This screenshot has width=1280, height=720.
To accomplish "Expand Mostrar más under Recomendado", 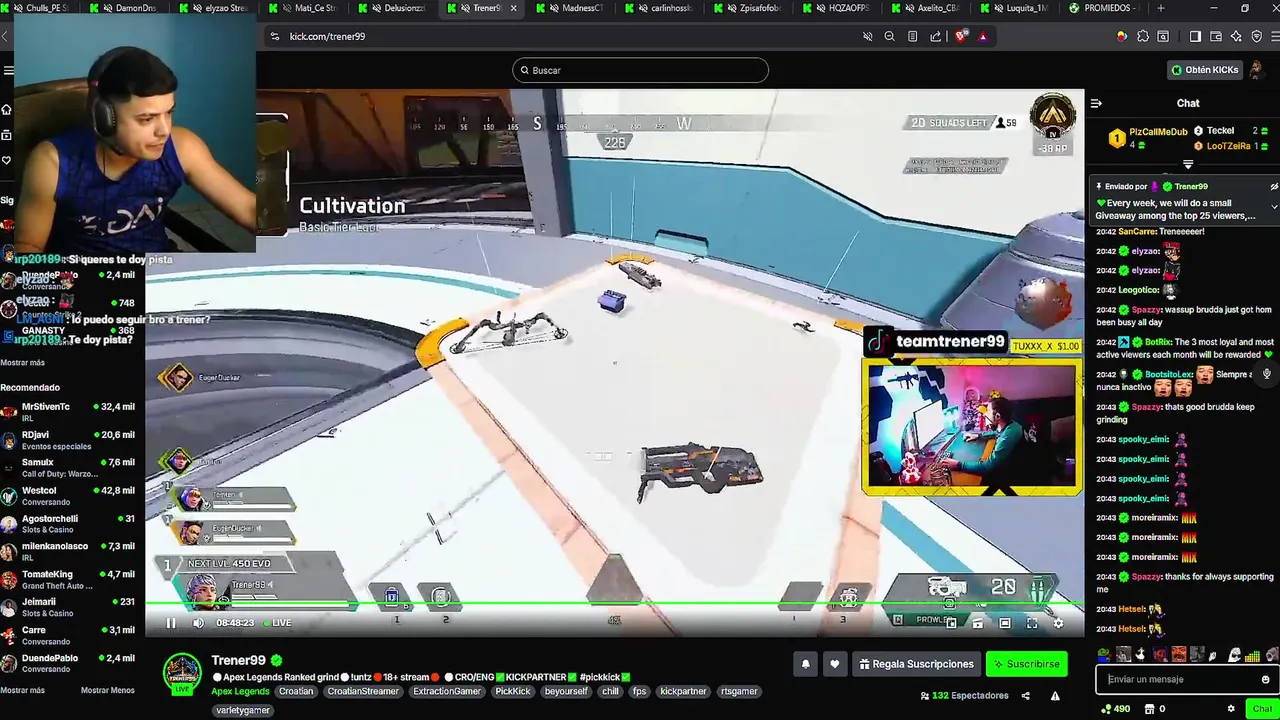I will coord(22,690).
